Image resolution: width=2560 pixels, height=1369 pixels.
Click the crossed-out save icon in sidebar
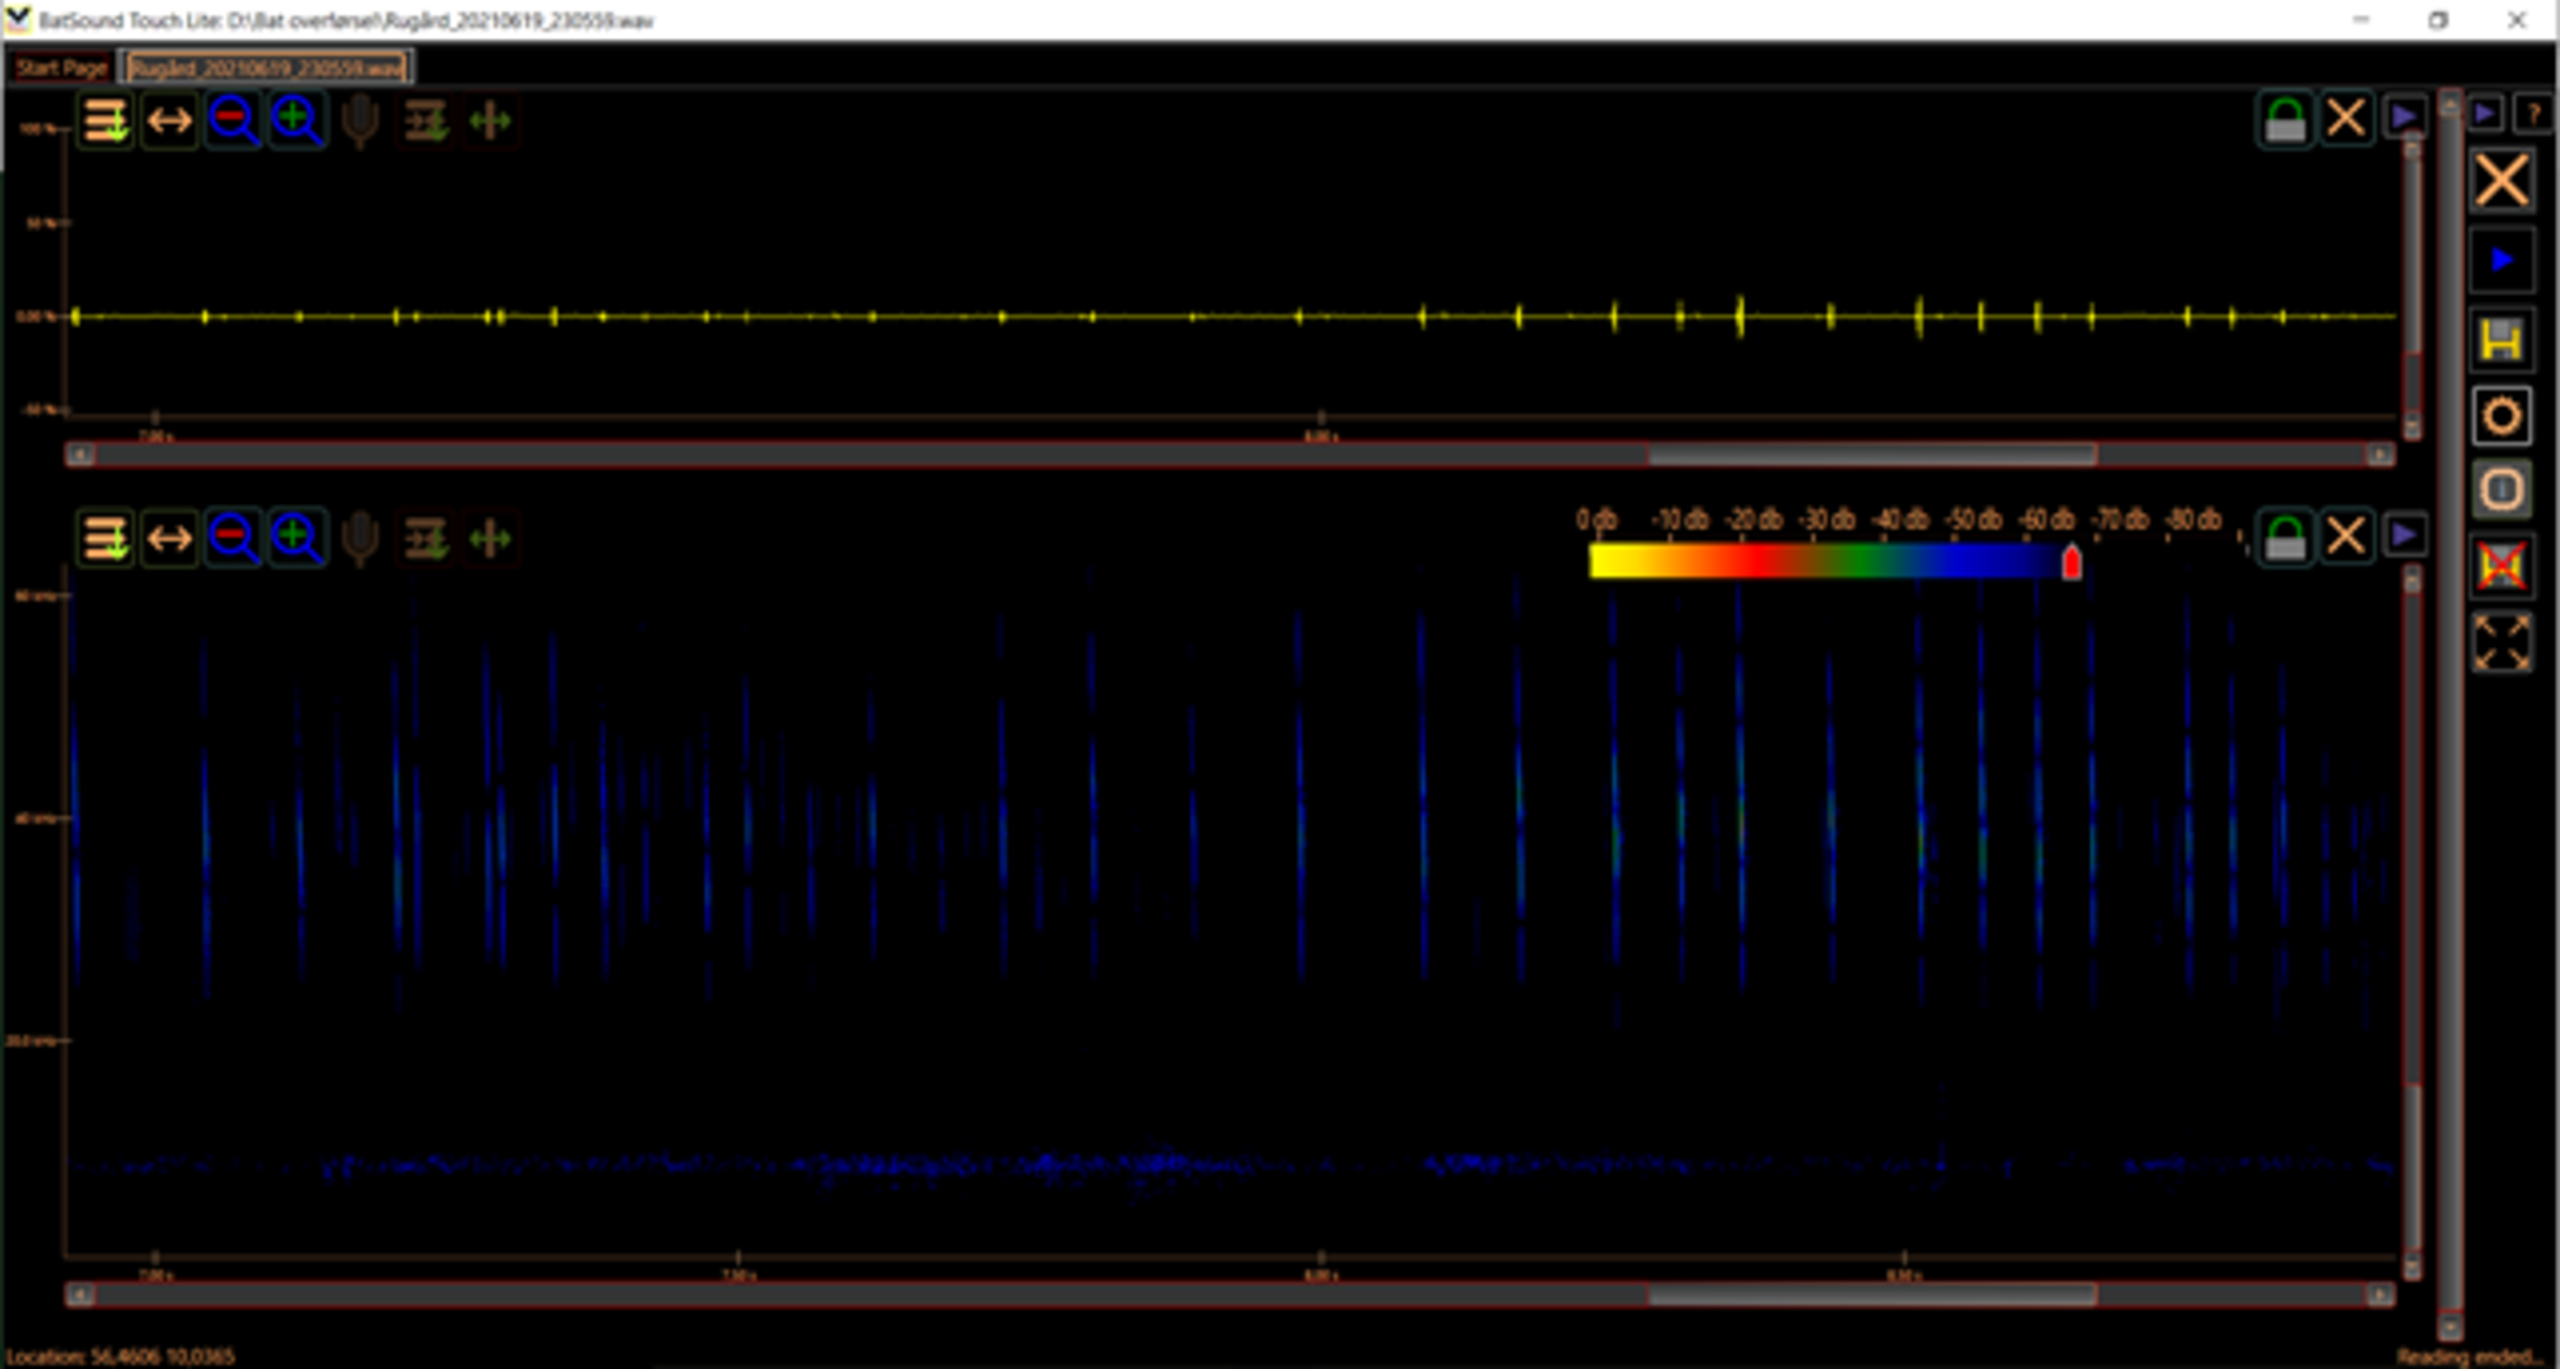tap(2501, 566)
